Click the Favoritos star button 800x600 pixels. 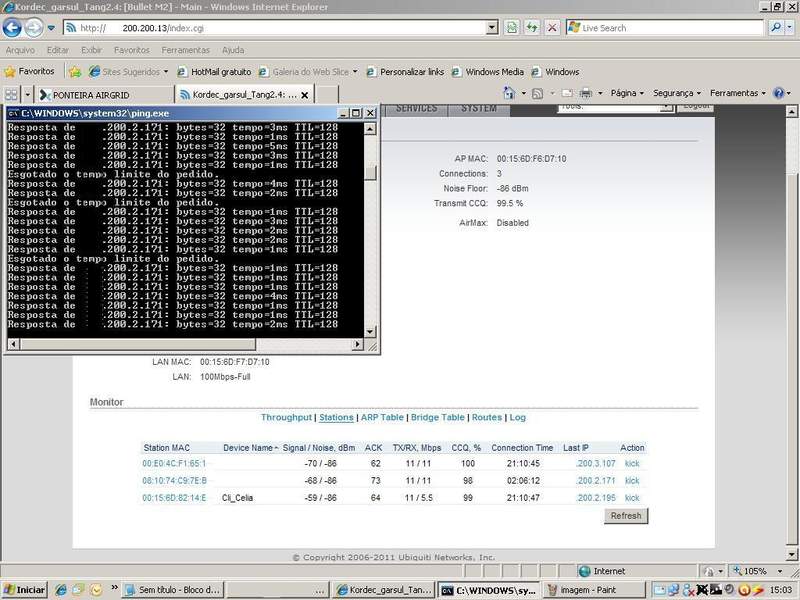(29, 71)
